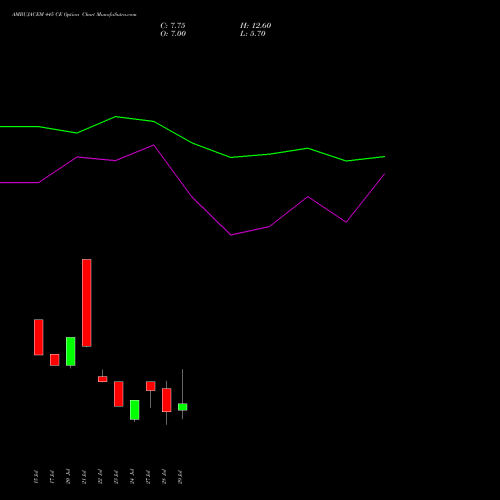This screenshot has width=500, height=500.
Task: Select the 21 Jul date label
Action: (x=84, y=477)
